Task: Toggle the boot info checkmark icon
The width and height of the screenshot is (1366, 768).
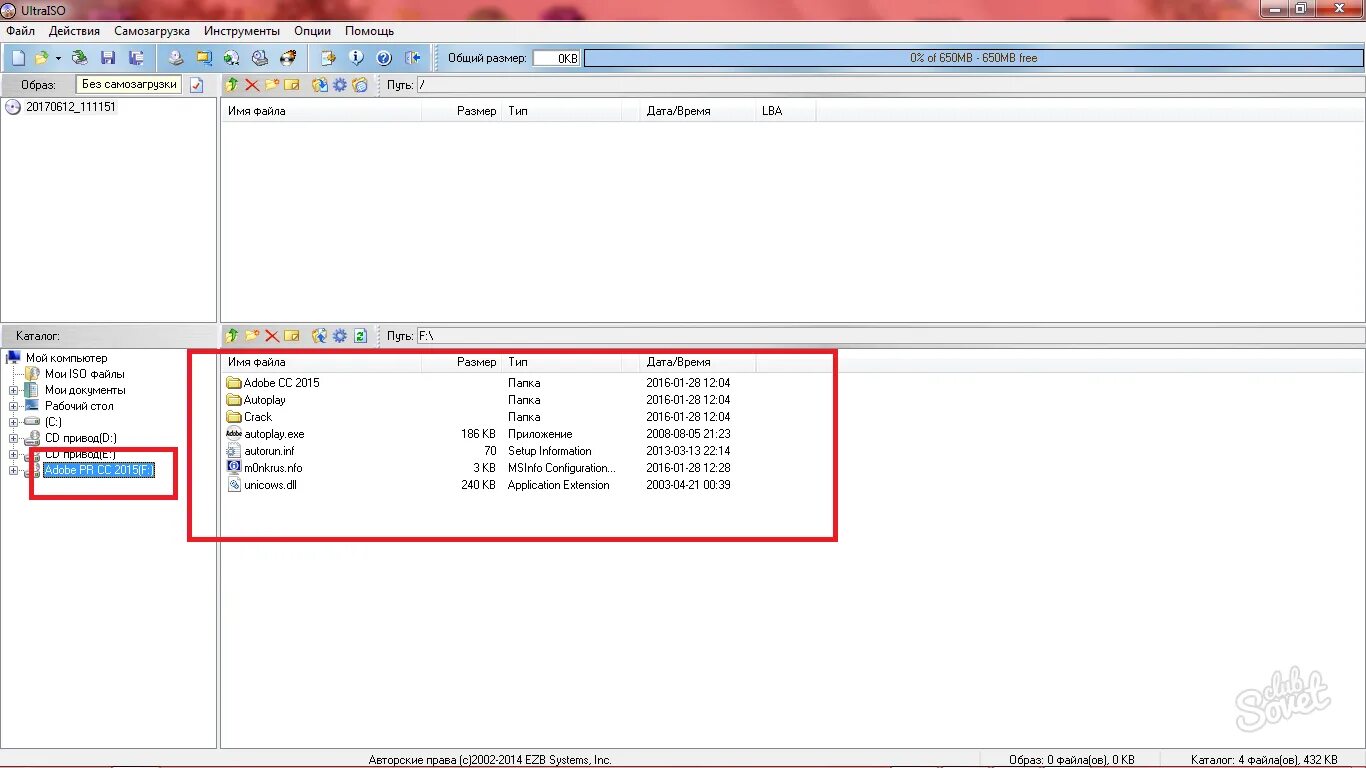Action: [x=196, y=85]
